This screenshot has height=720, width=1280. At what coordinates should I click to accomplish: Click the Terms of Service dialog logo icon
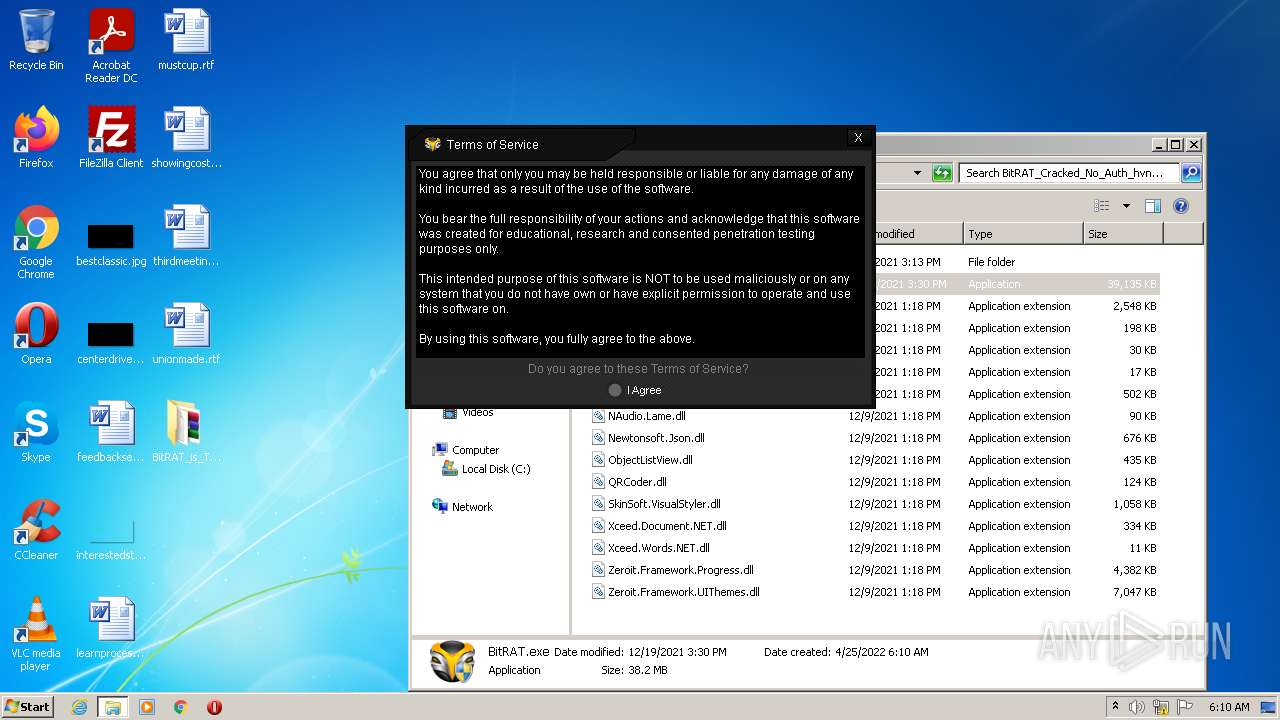coord(432,144)
